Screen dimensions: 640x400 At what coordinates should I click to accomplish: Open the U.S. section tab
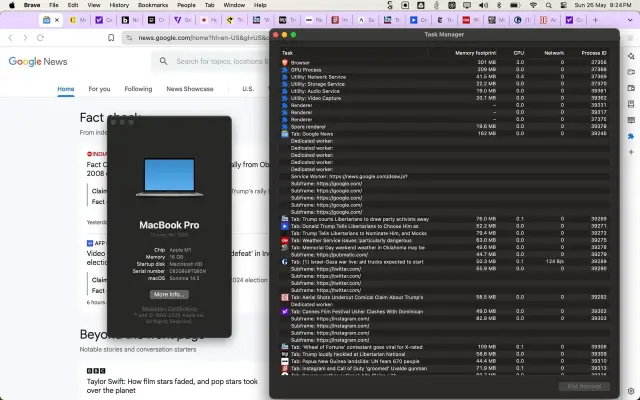248,89
